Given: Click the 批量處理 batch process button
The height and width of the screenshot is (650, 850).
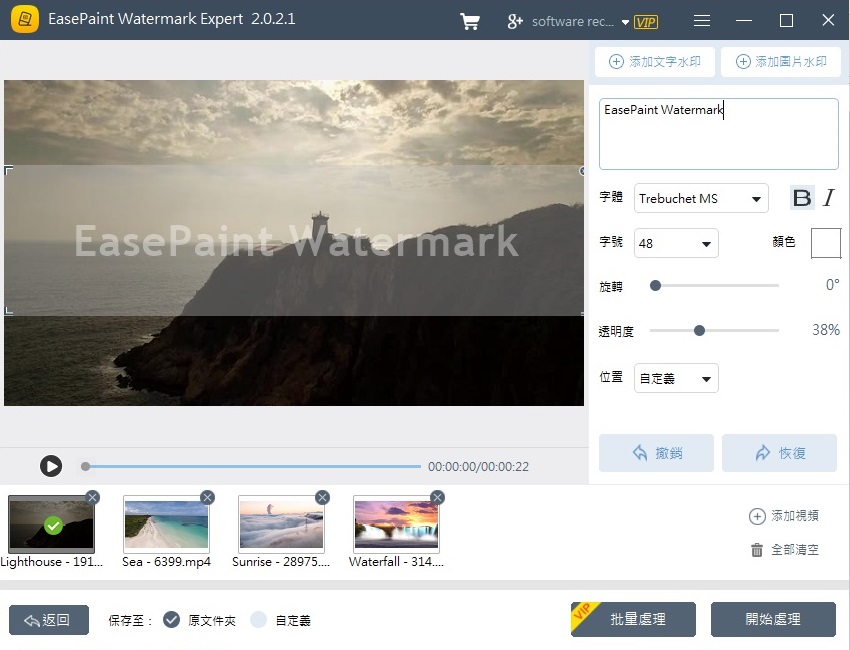Looking at the screenshot, I should point(633,619).
